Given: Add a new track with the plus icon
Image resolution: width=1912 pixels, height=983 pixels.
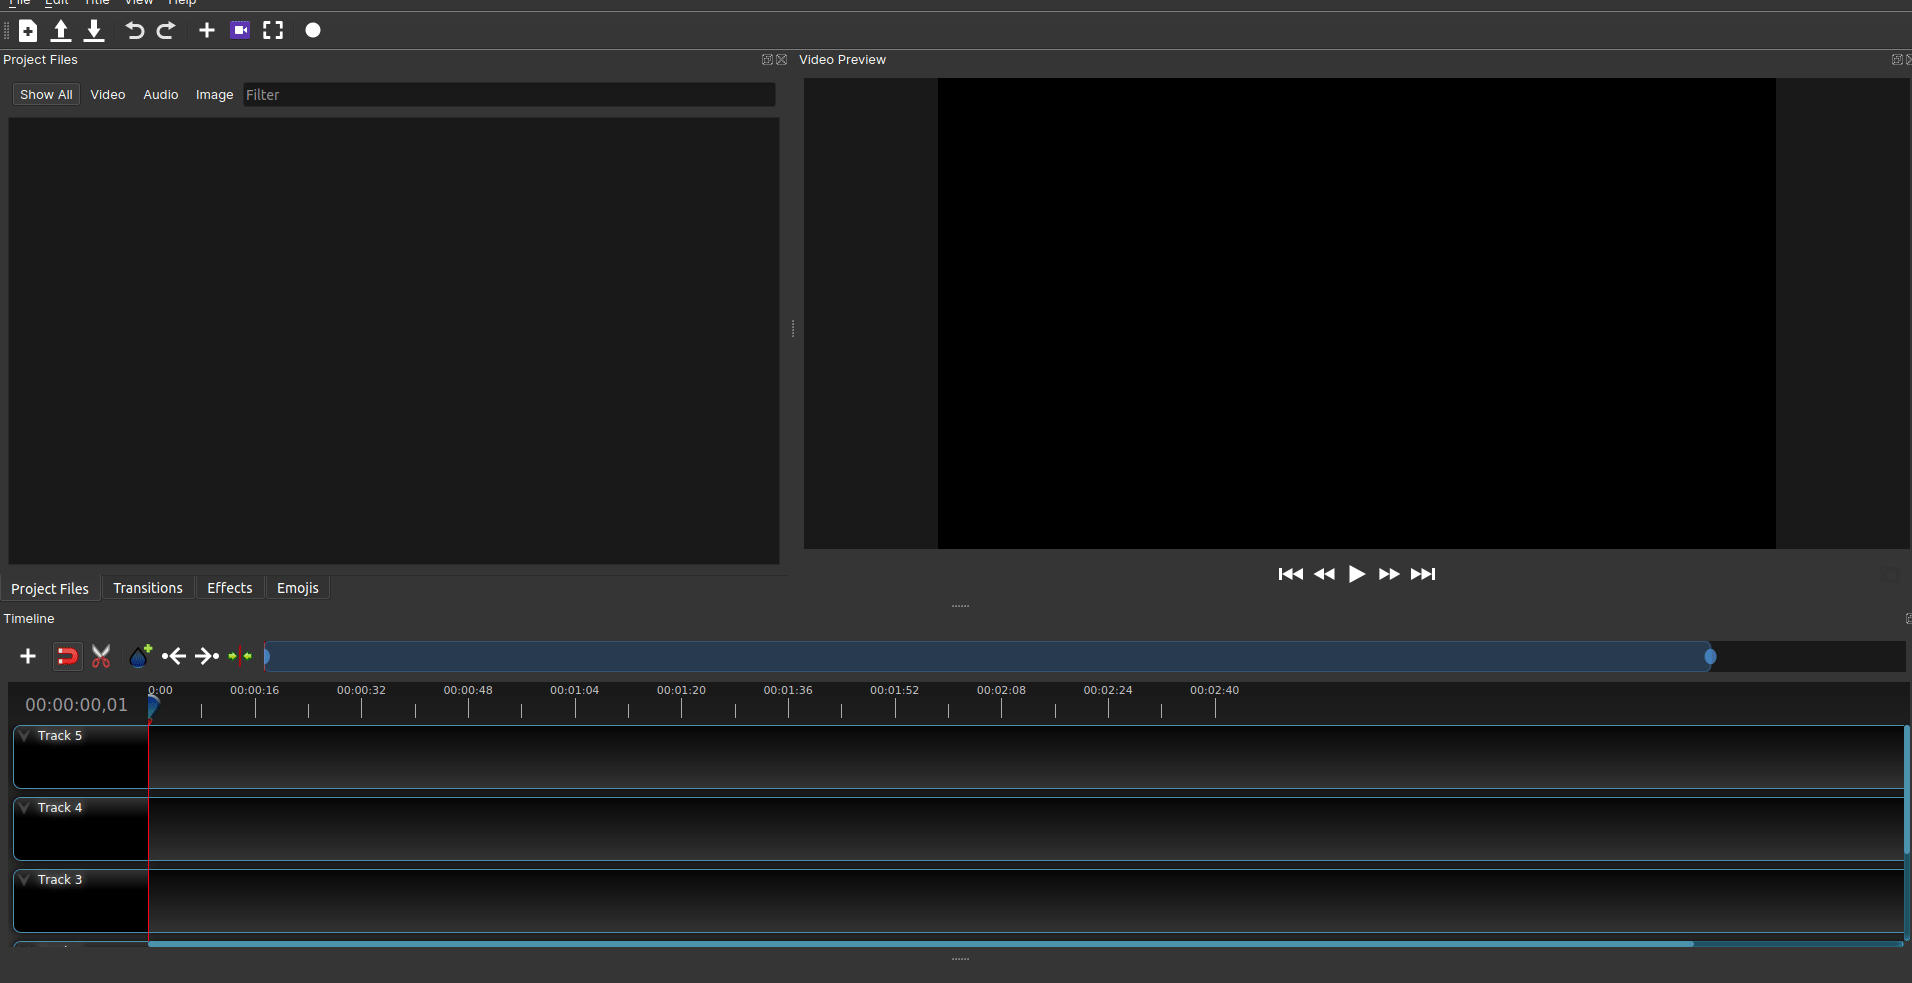Looking at the screenshot, I should tap(27, 656).
